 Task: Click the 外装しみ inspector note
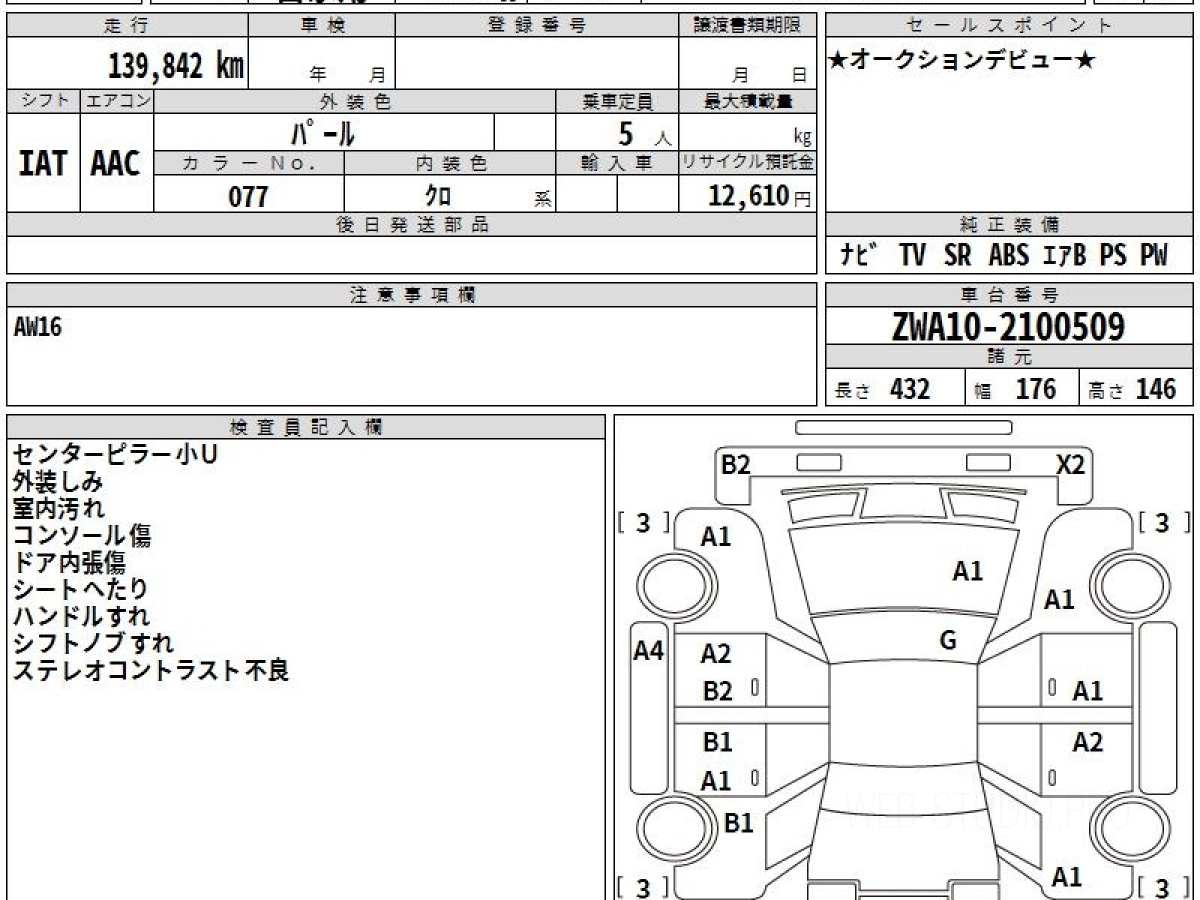click(x=57, y=482)
